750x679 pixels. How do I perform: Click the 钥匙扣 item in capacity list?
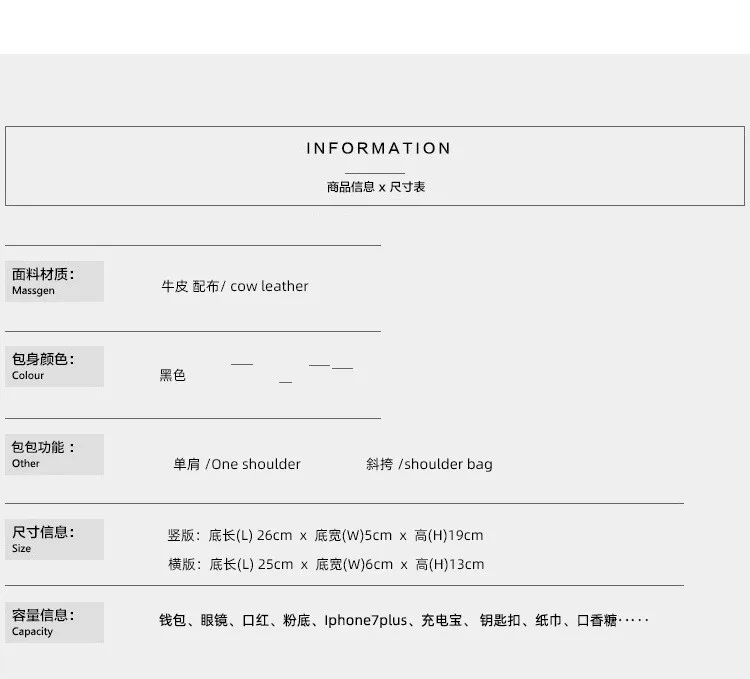point(500,620)
